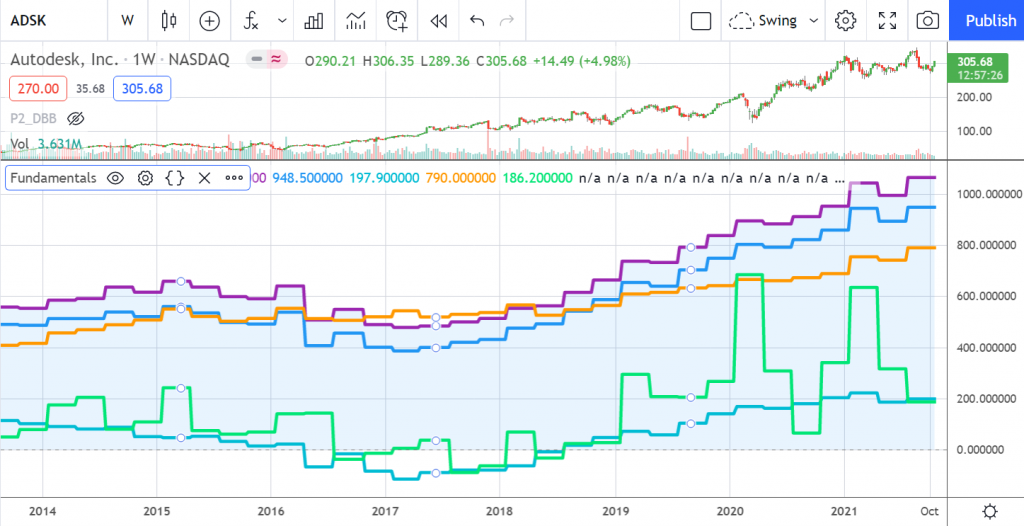Click the blue Publish button
Screen dimensions: 1024x526
point(990,20)
